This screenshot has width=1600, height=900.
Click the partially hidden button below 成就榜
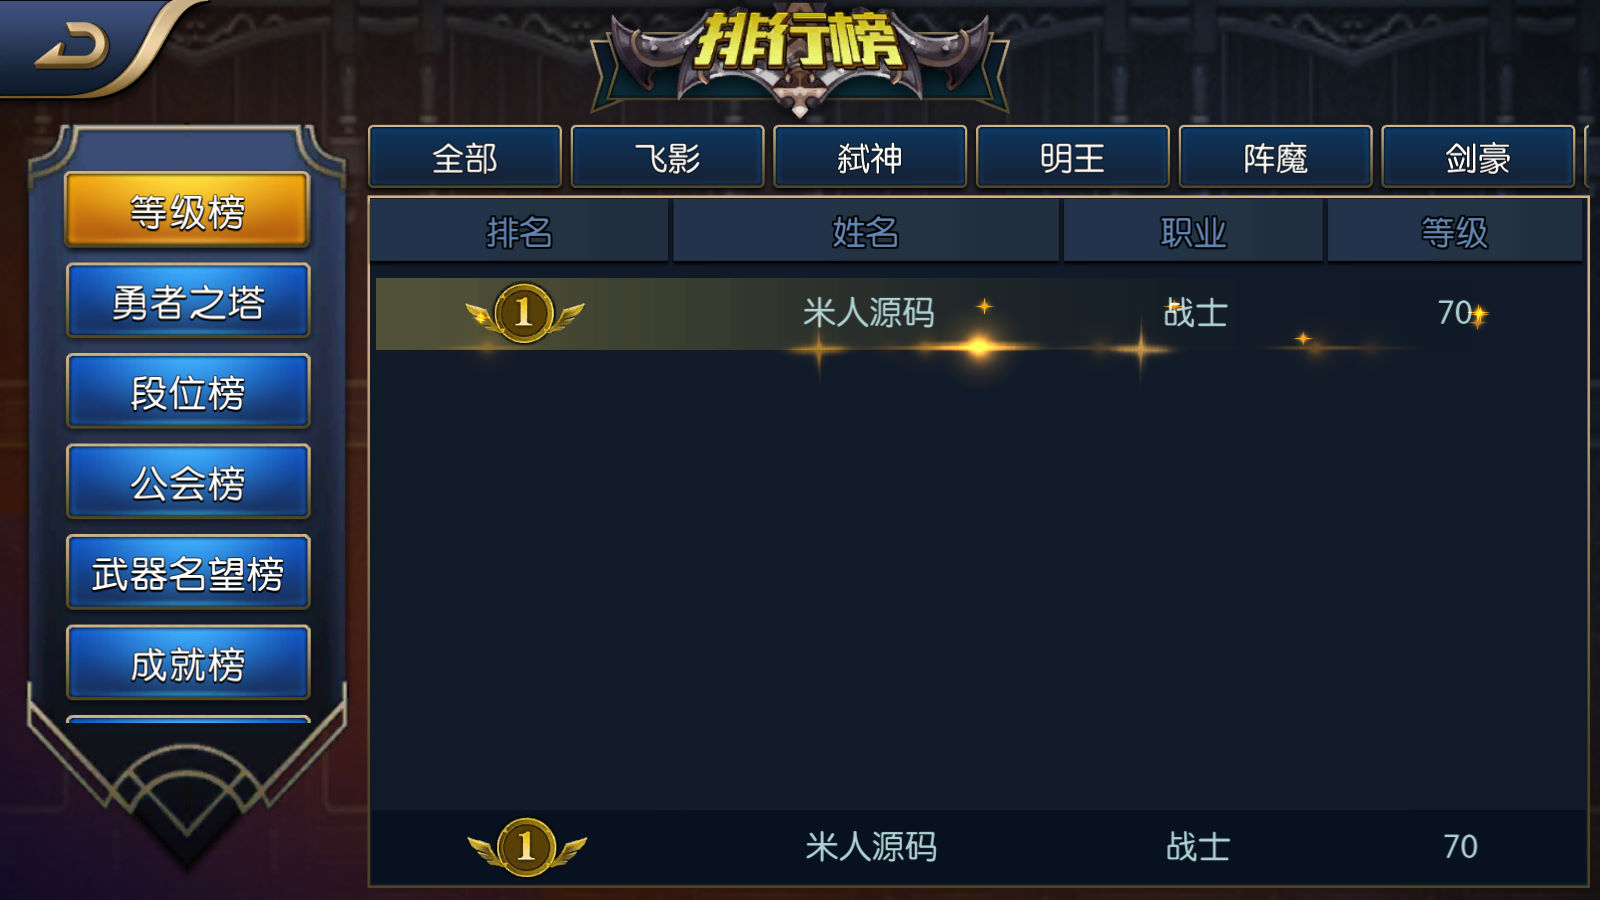point(188,719)
